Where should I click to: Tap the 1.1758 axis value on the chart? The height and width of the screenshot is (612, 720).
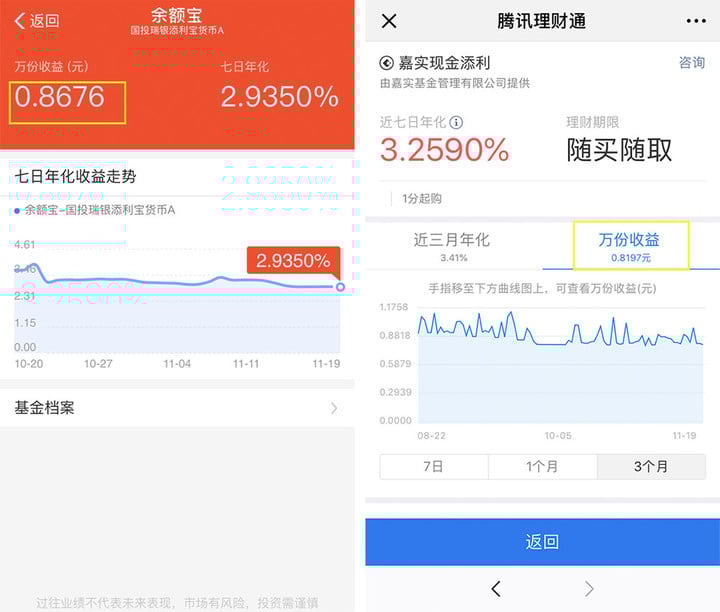coord(394,307)
